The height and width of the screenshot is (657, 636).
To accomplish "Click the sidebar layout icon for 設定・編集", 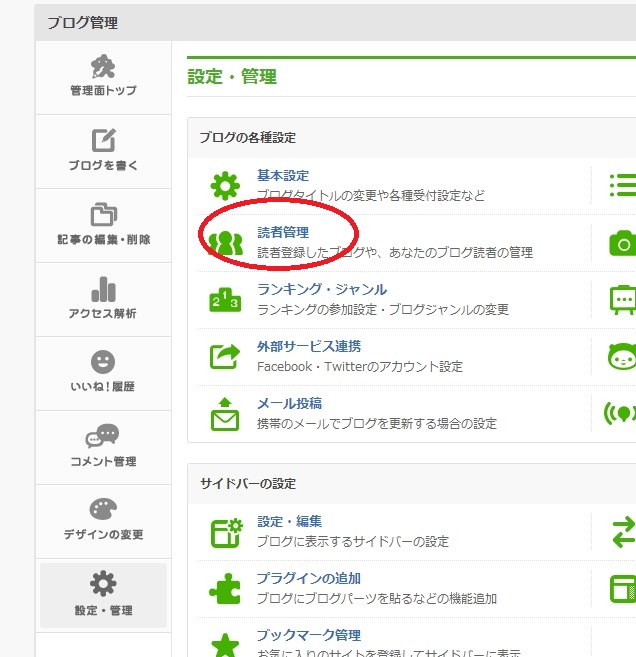I will click(225, 532).
